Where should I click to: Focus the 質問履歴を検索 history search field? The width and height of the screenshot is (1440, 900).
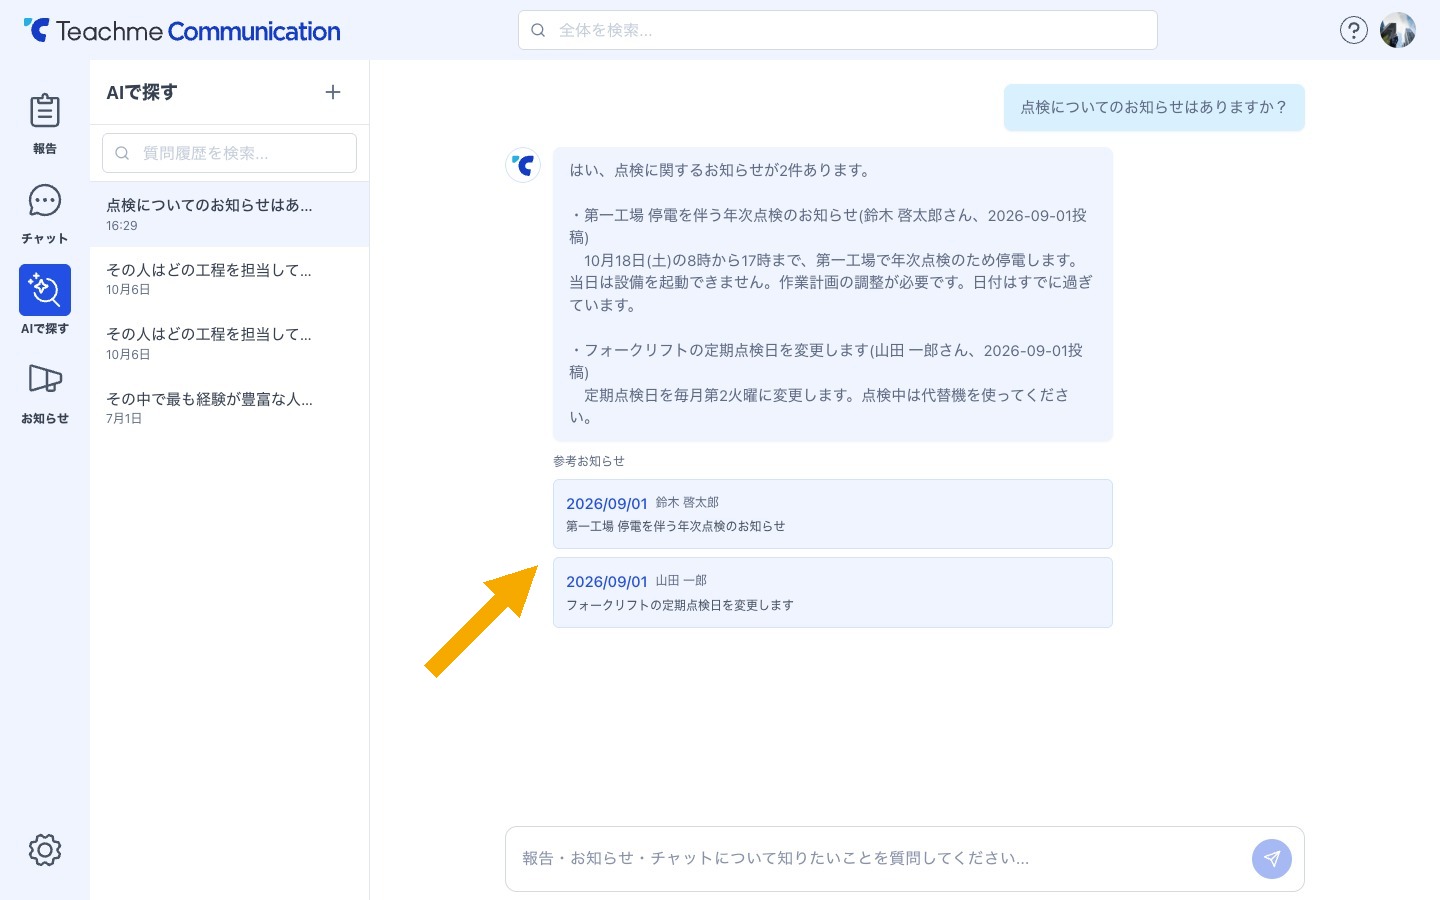click(x=229, y=153)
